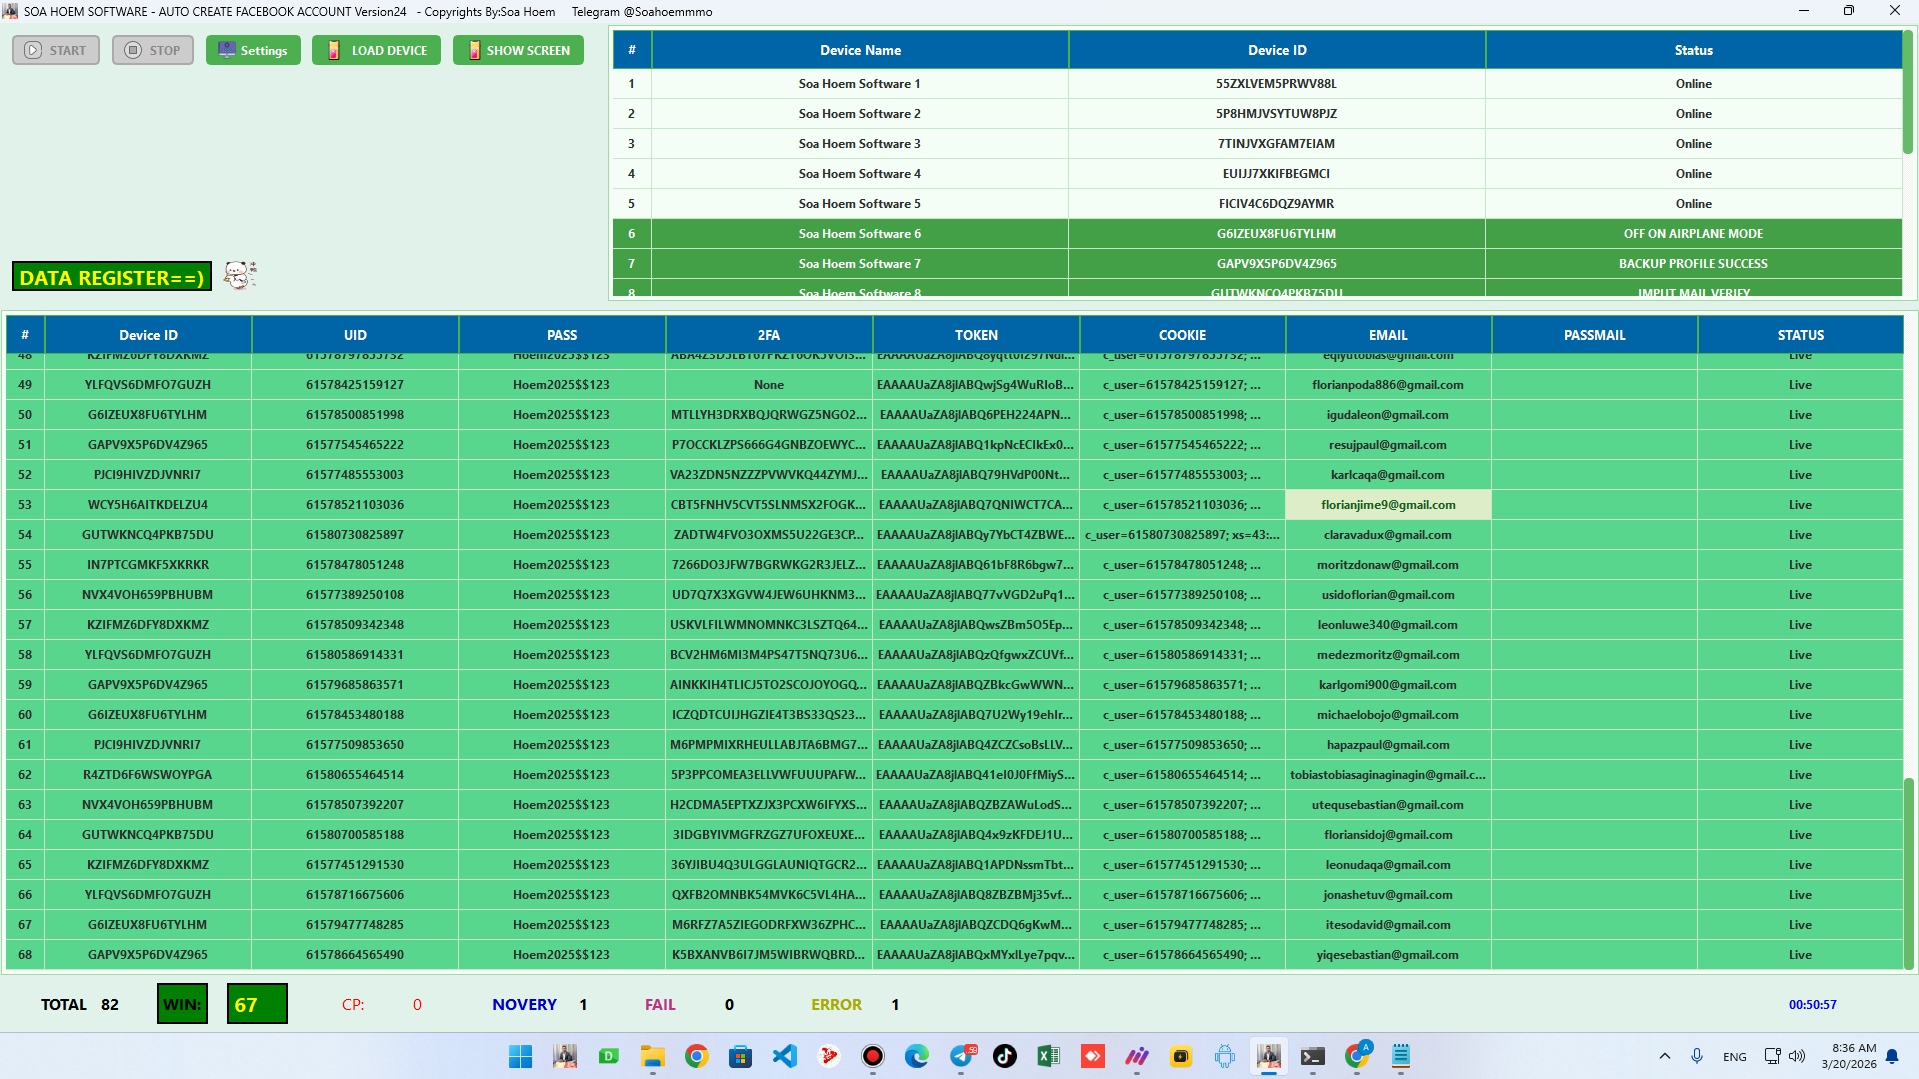1919x1079 pixels.
Task: Click row number 60 cell
Action: point(25,715)
